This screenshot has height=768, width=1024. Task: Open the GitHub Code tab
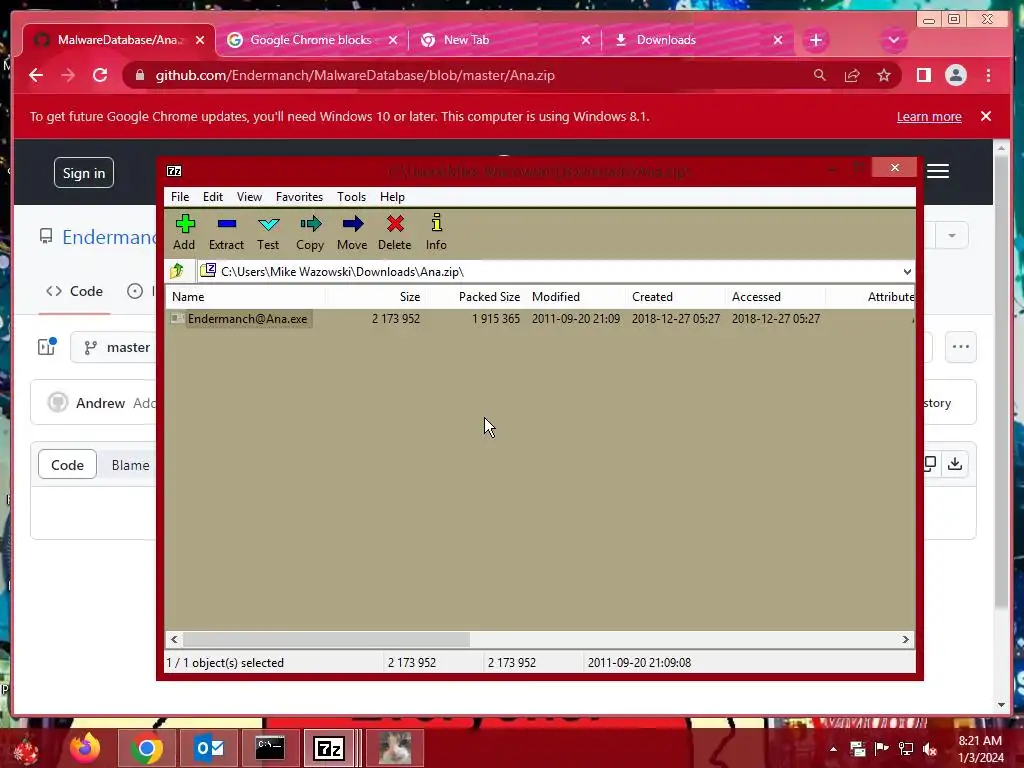tap(74, 291)
